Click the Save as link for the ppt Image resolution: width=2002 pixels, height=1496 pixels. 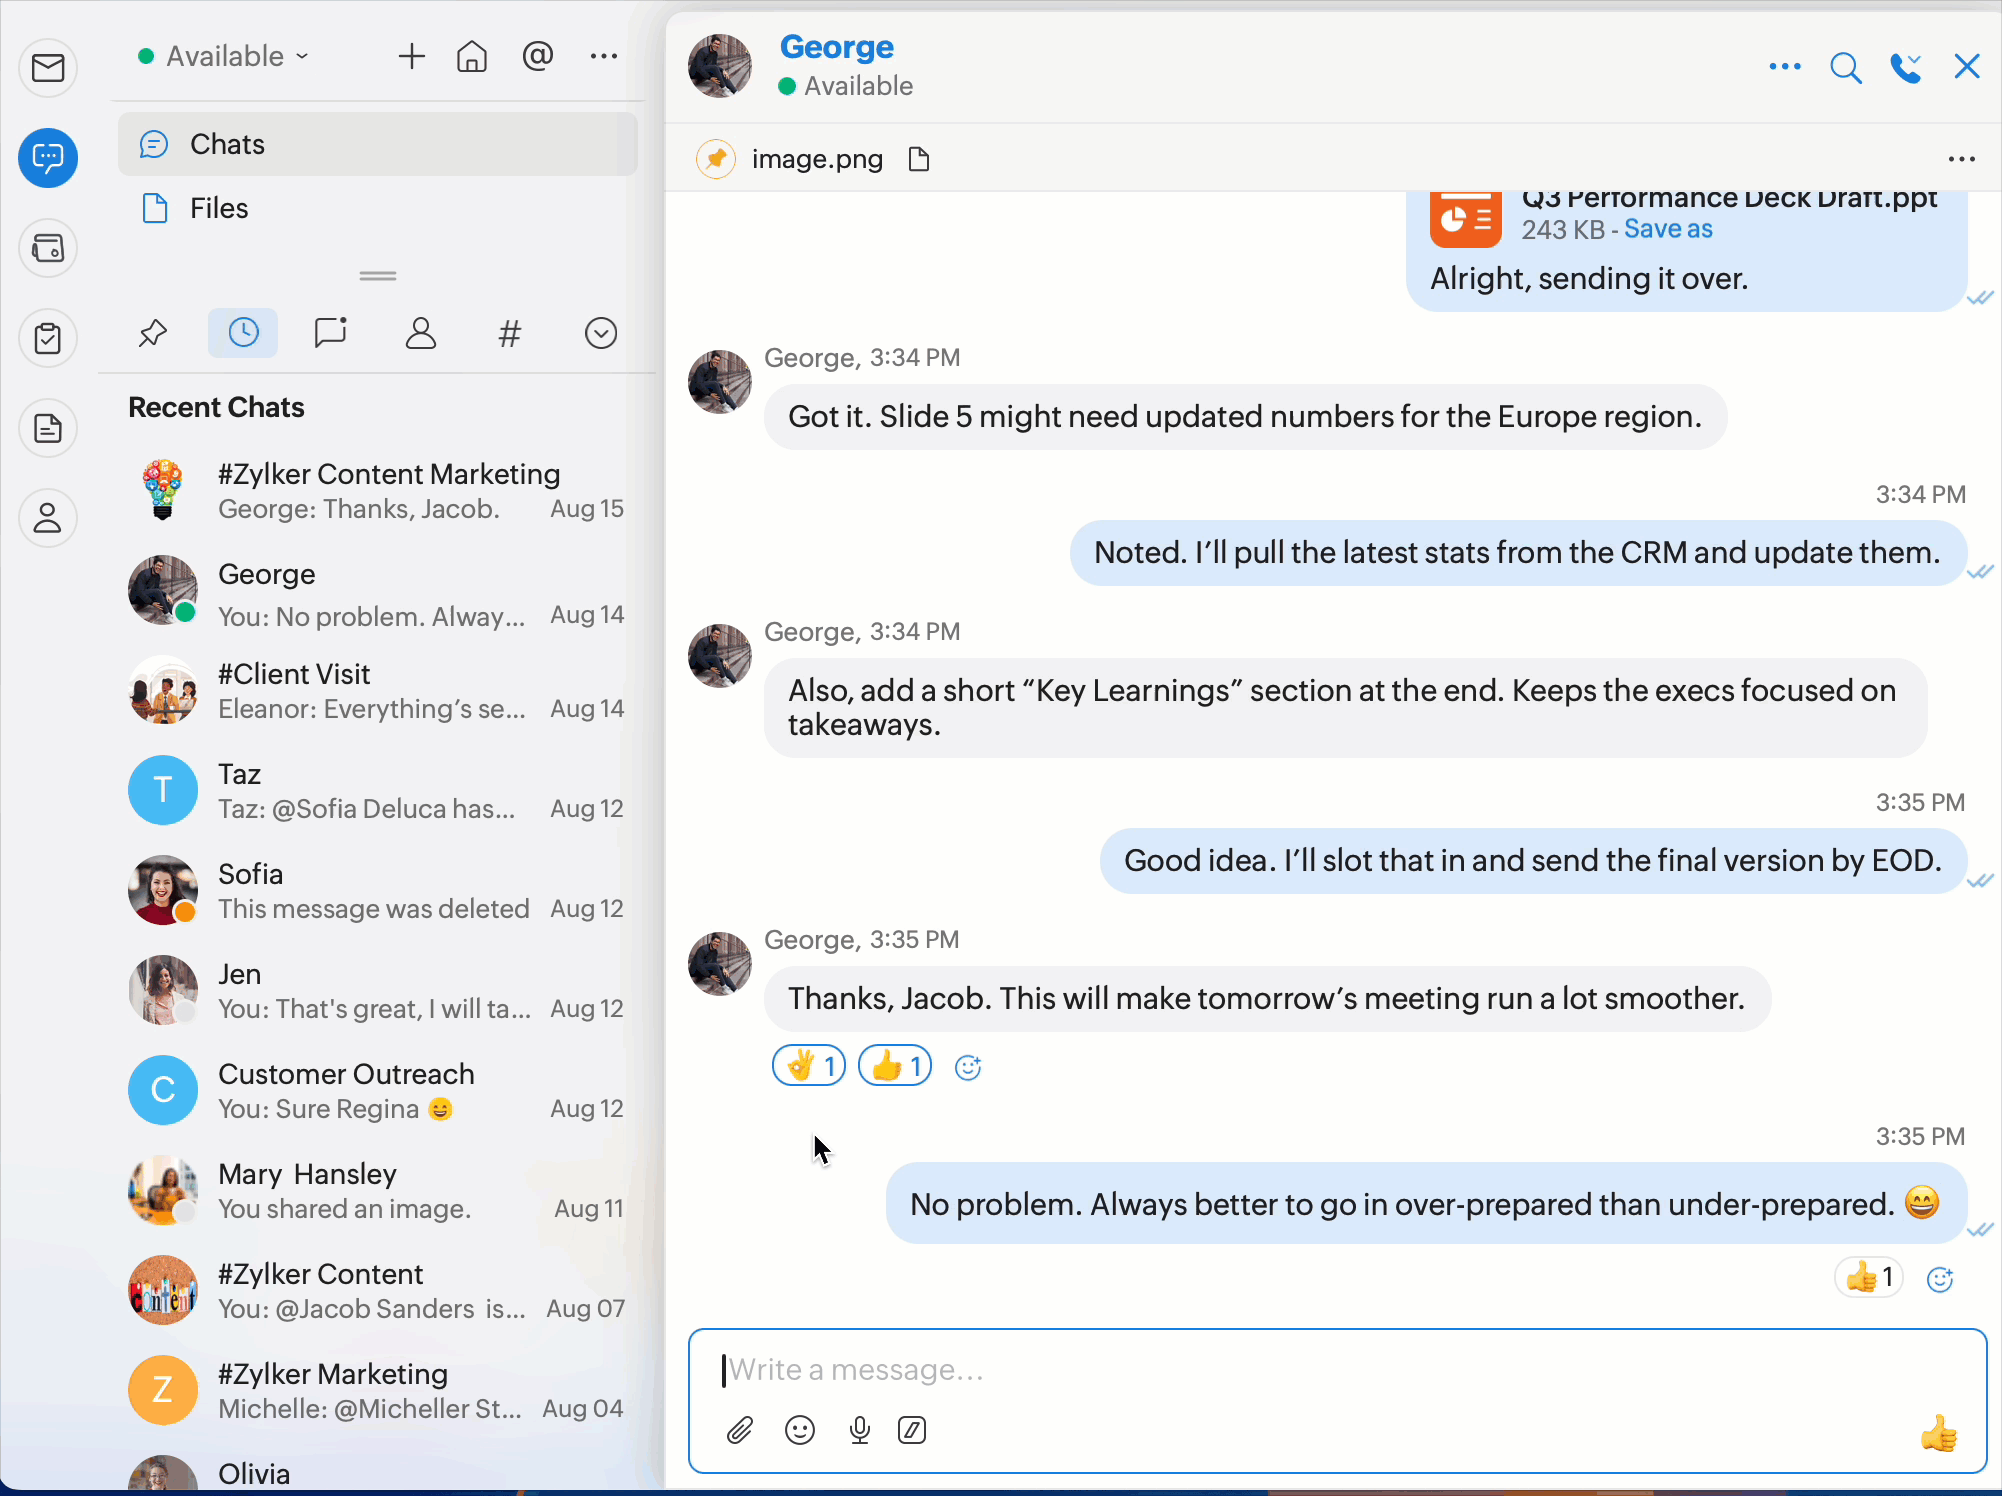tap(1668, 229)
